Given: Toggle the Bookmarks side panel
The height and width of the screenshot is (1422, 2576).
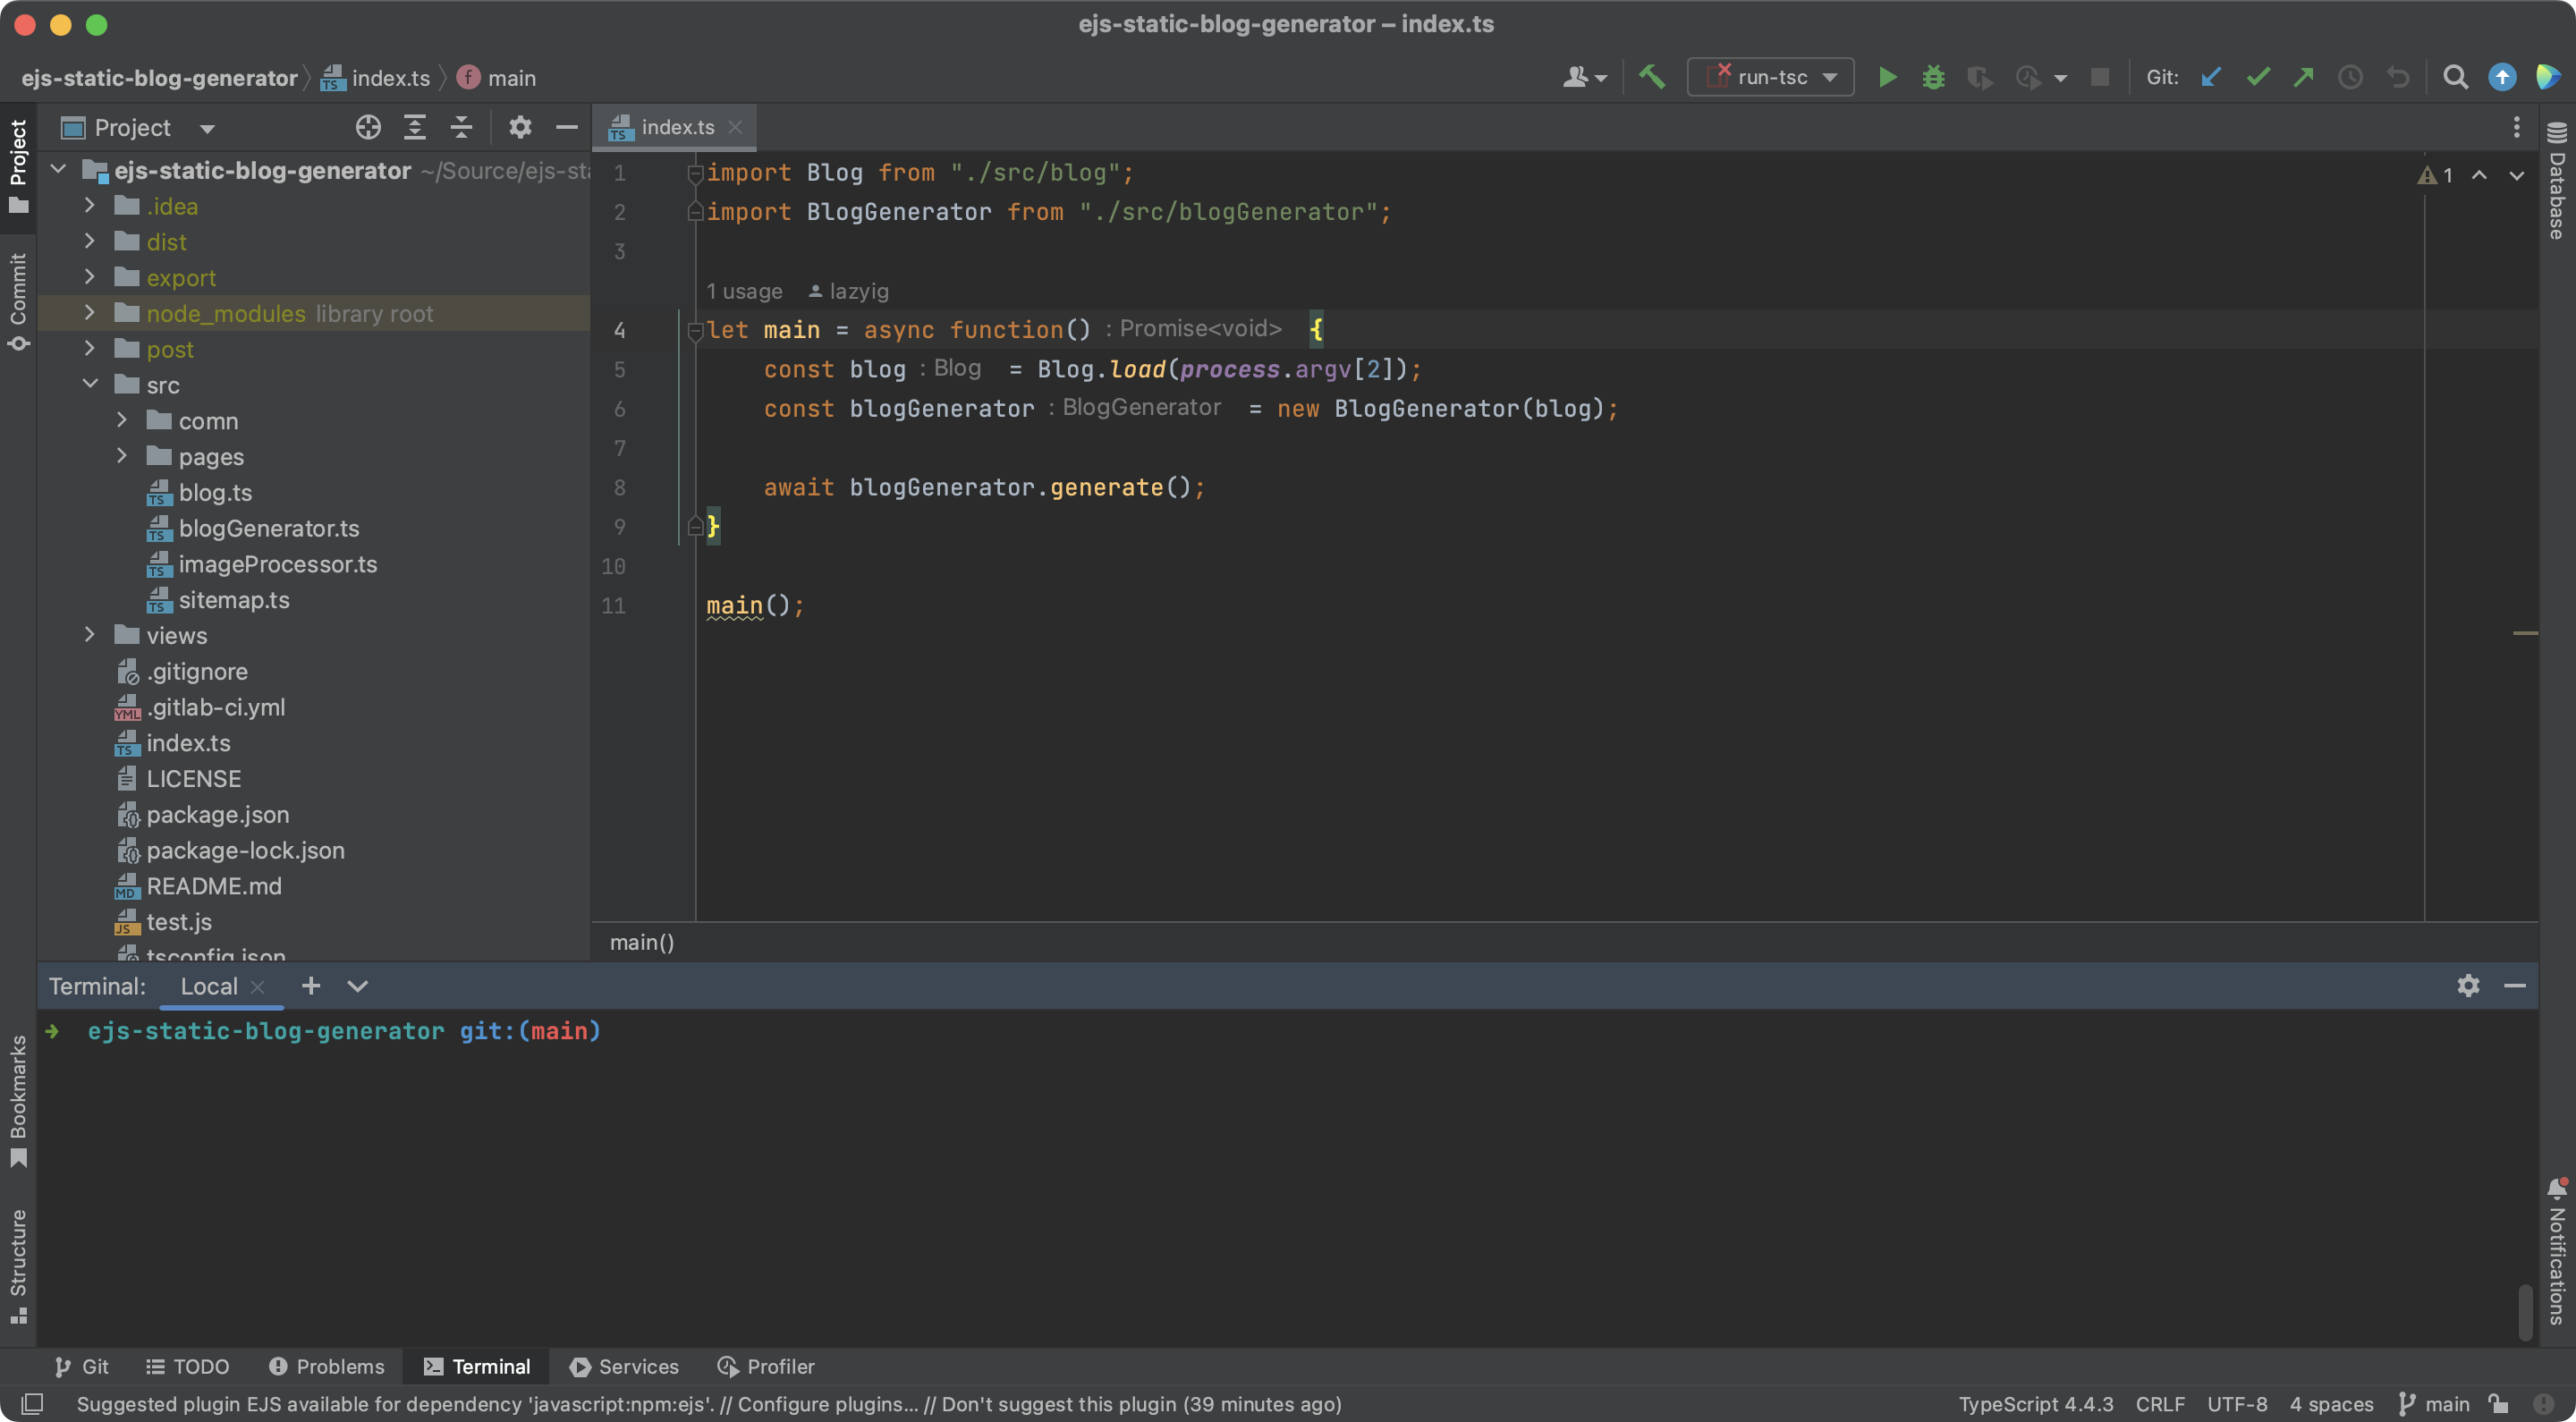Looking at the screenshot, I should coord(18,1100).
